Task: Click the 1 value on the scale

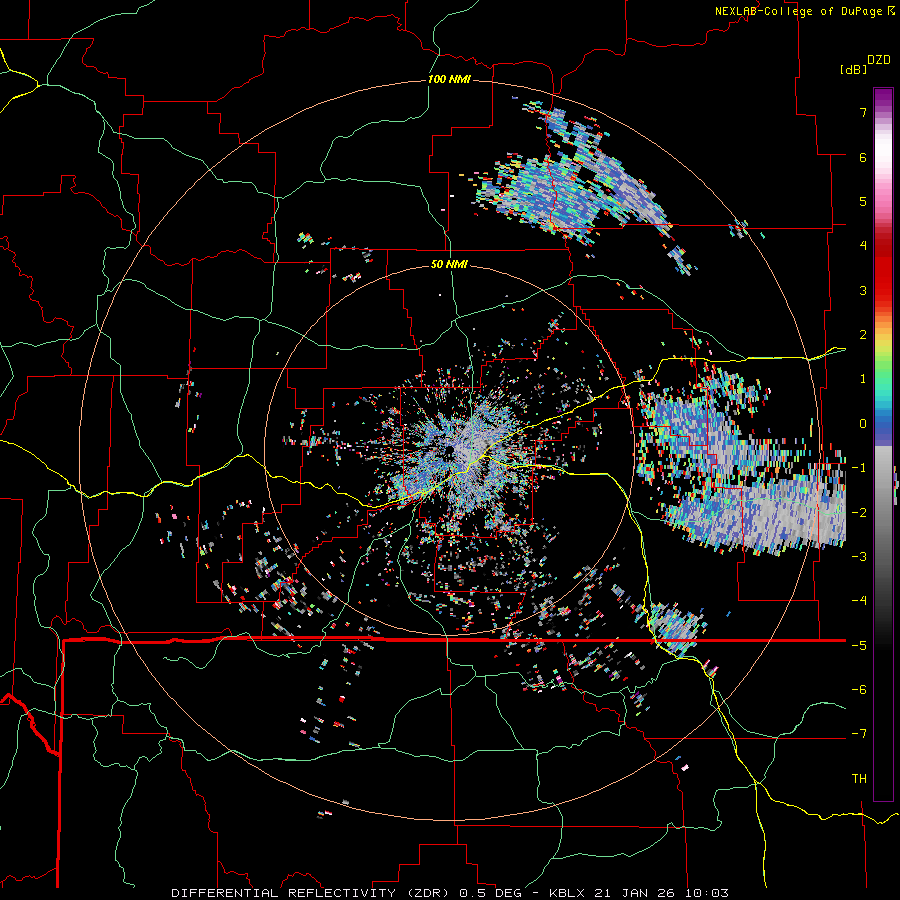Action: pyautogui.click(x=863, y=379)
